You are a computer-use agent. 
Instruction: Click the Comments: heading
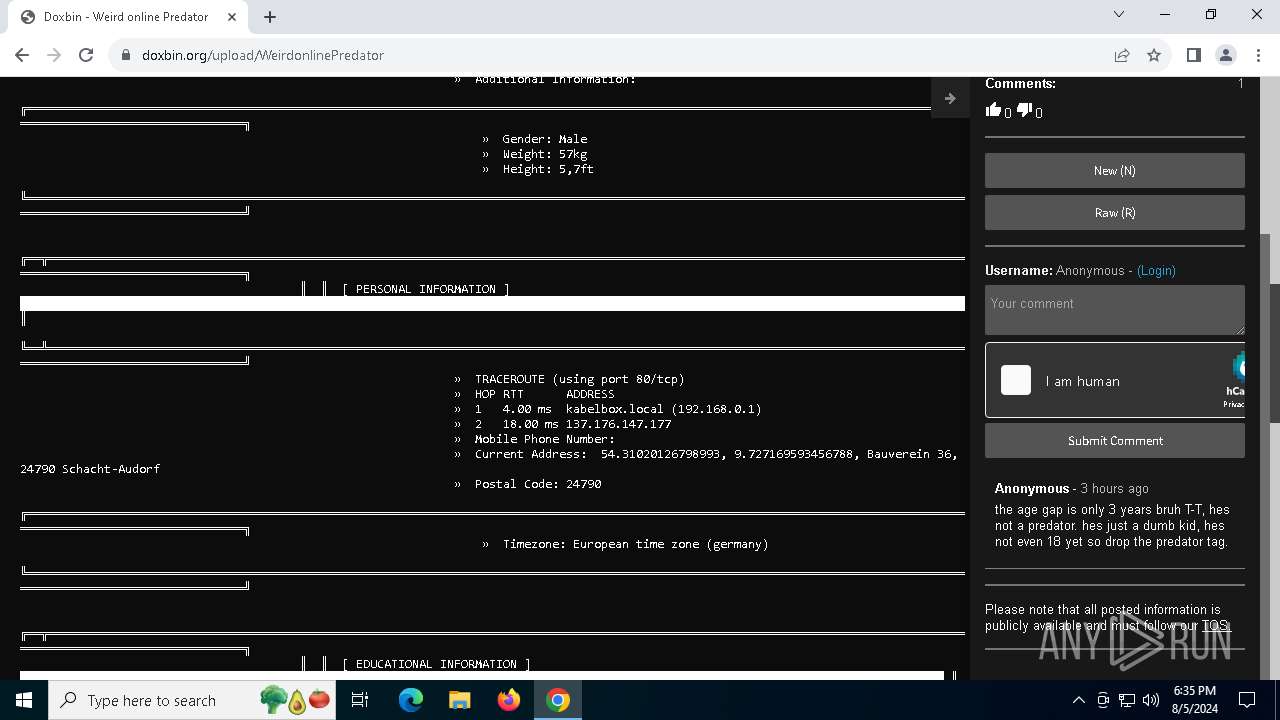pos(1020,84)
